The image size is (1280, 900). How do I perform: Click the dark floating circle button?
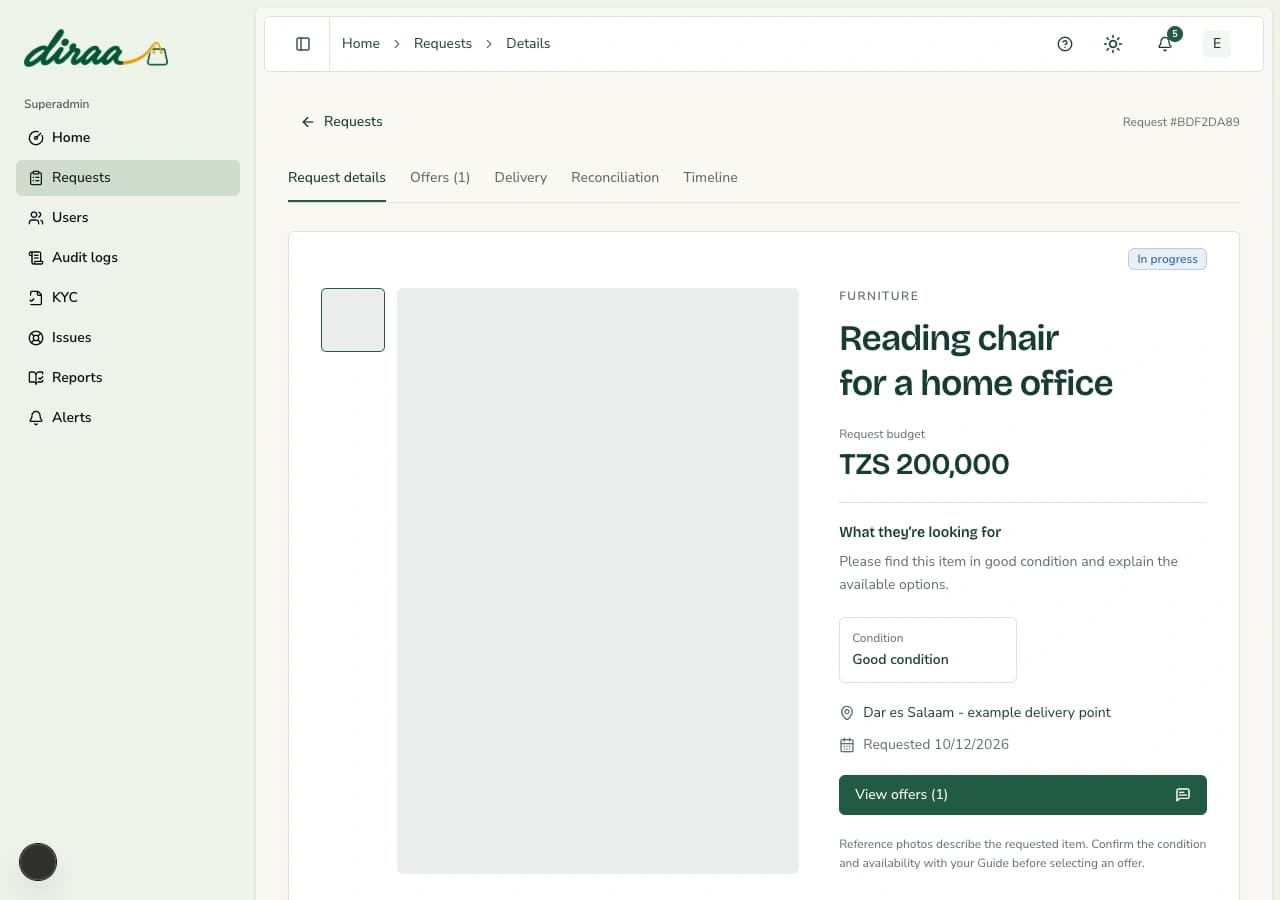click(x=38, y=862)
